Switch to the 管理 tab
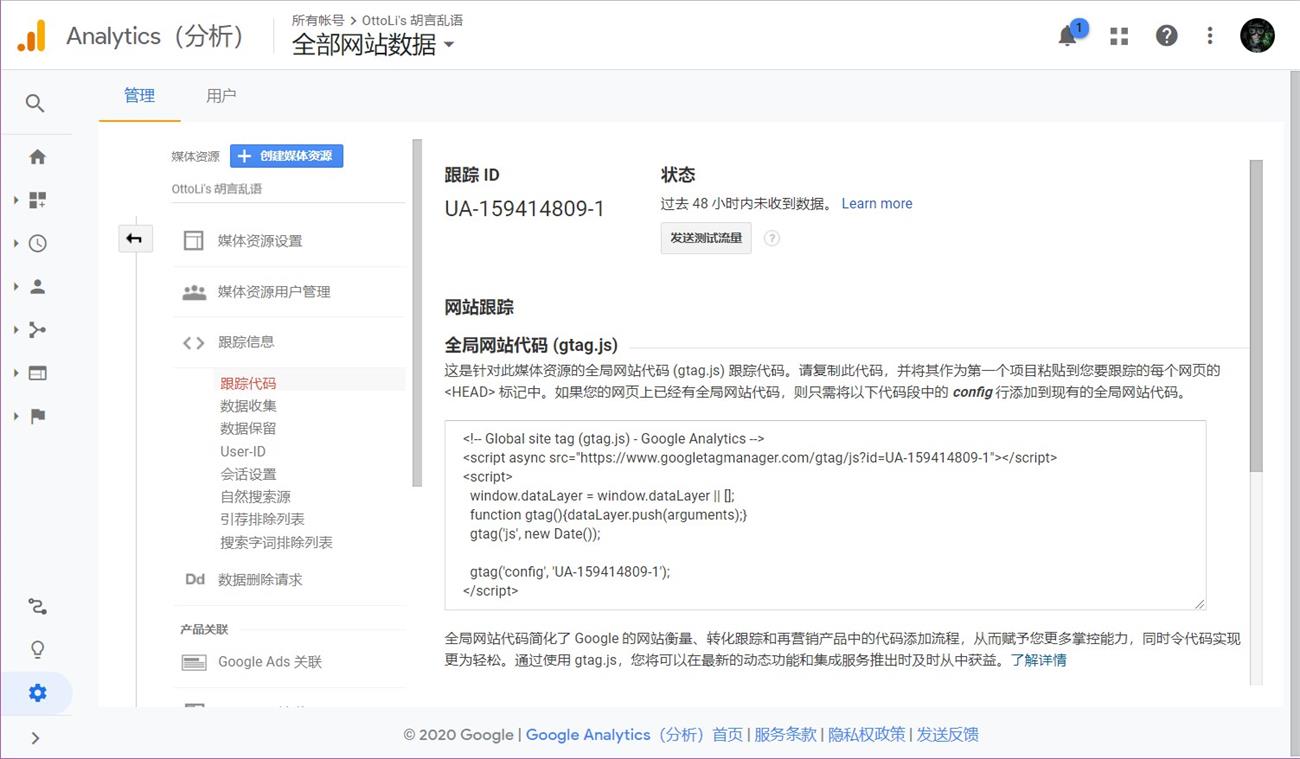The image size is (1300, 759). pos(139,96)
